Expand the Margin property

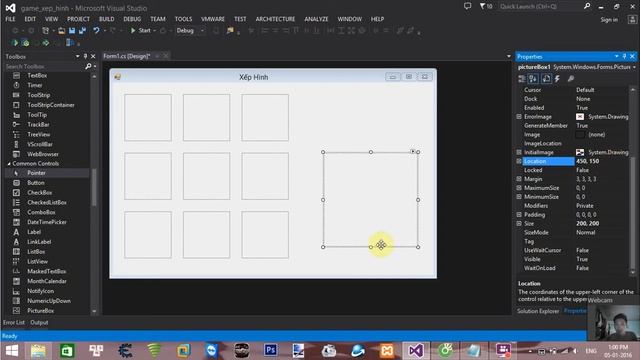(x=519, y=179)
